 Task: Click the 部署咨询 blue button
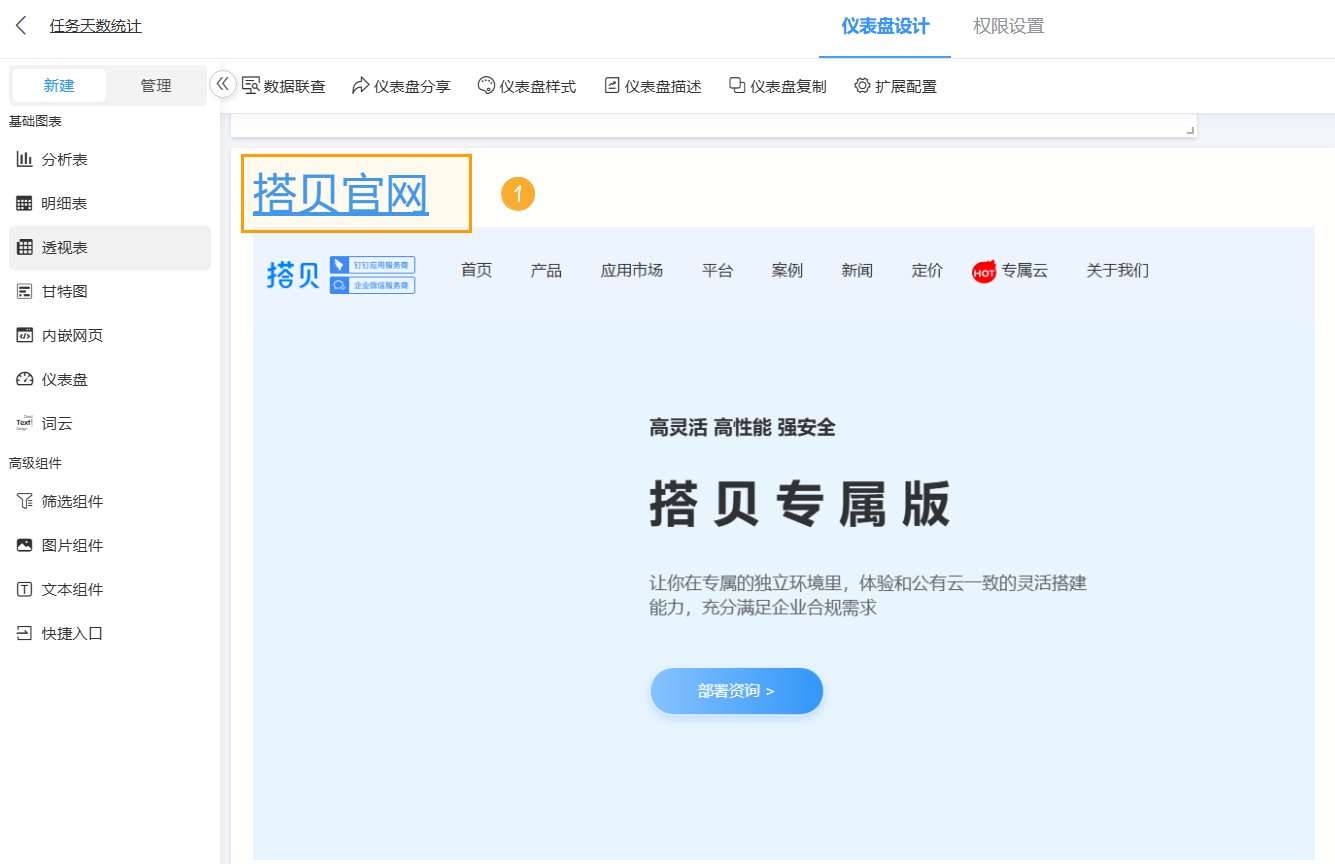[x=737, y=691]
